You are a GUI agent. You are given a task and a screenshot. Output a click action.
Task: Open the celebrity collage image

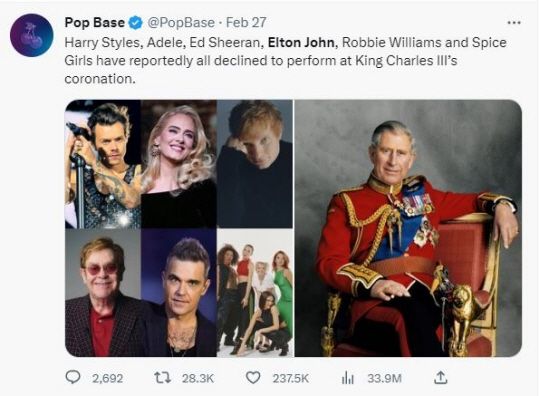coord(179,228)
